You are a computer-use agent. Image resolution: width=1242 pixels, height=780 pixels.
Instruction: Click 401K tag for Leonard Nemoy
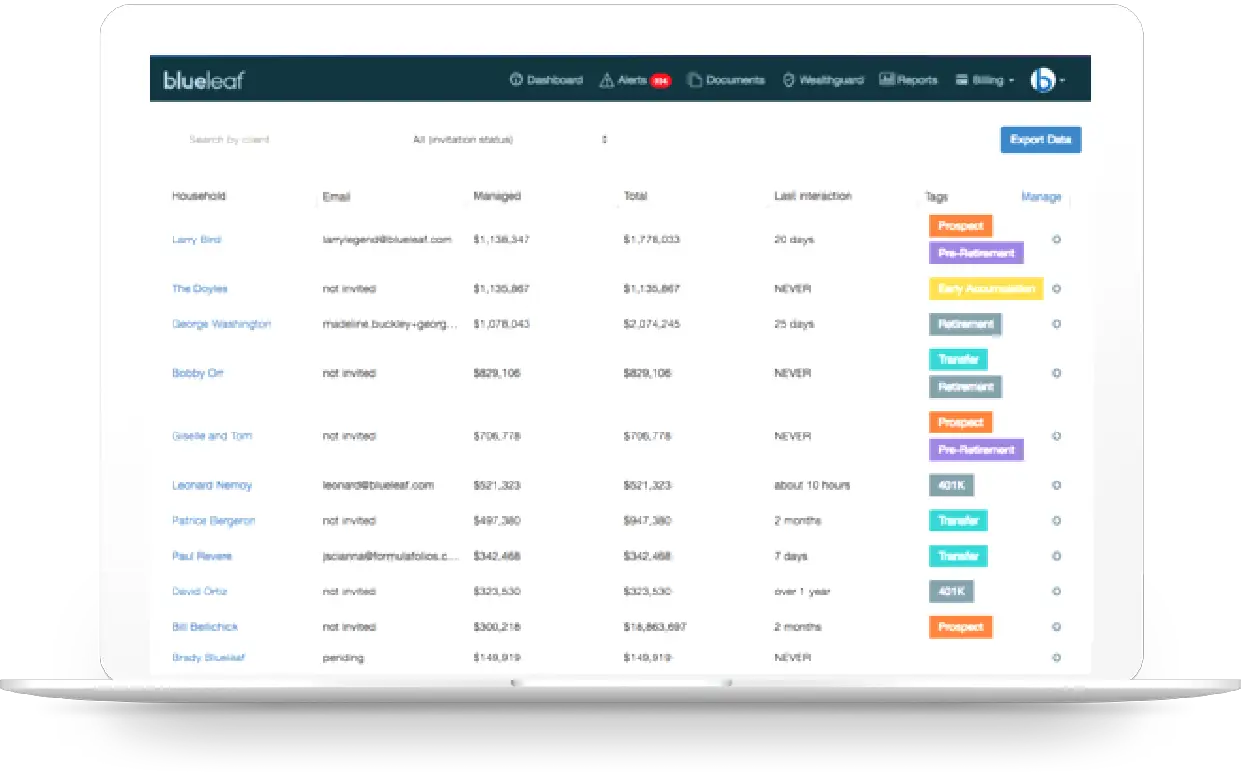[951, 486]
